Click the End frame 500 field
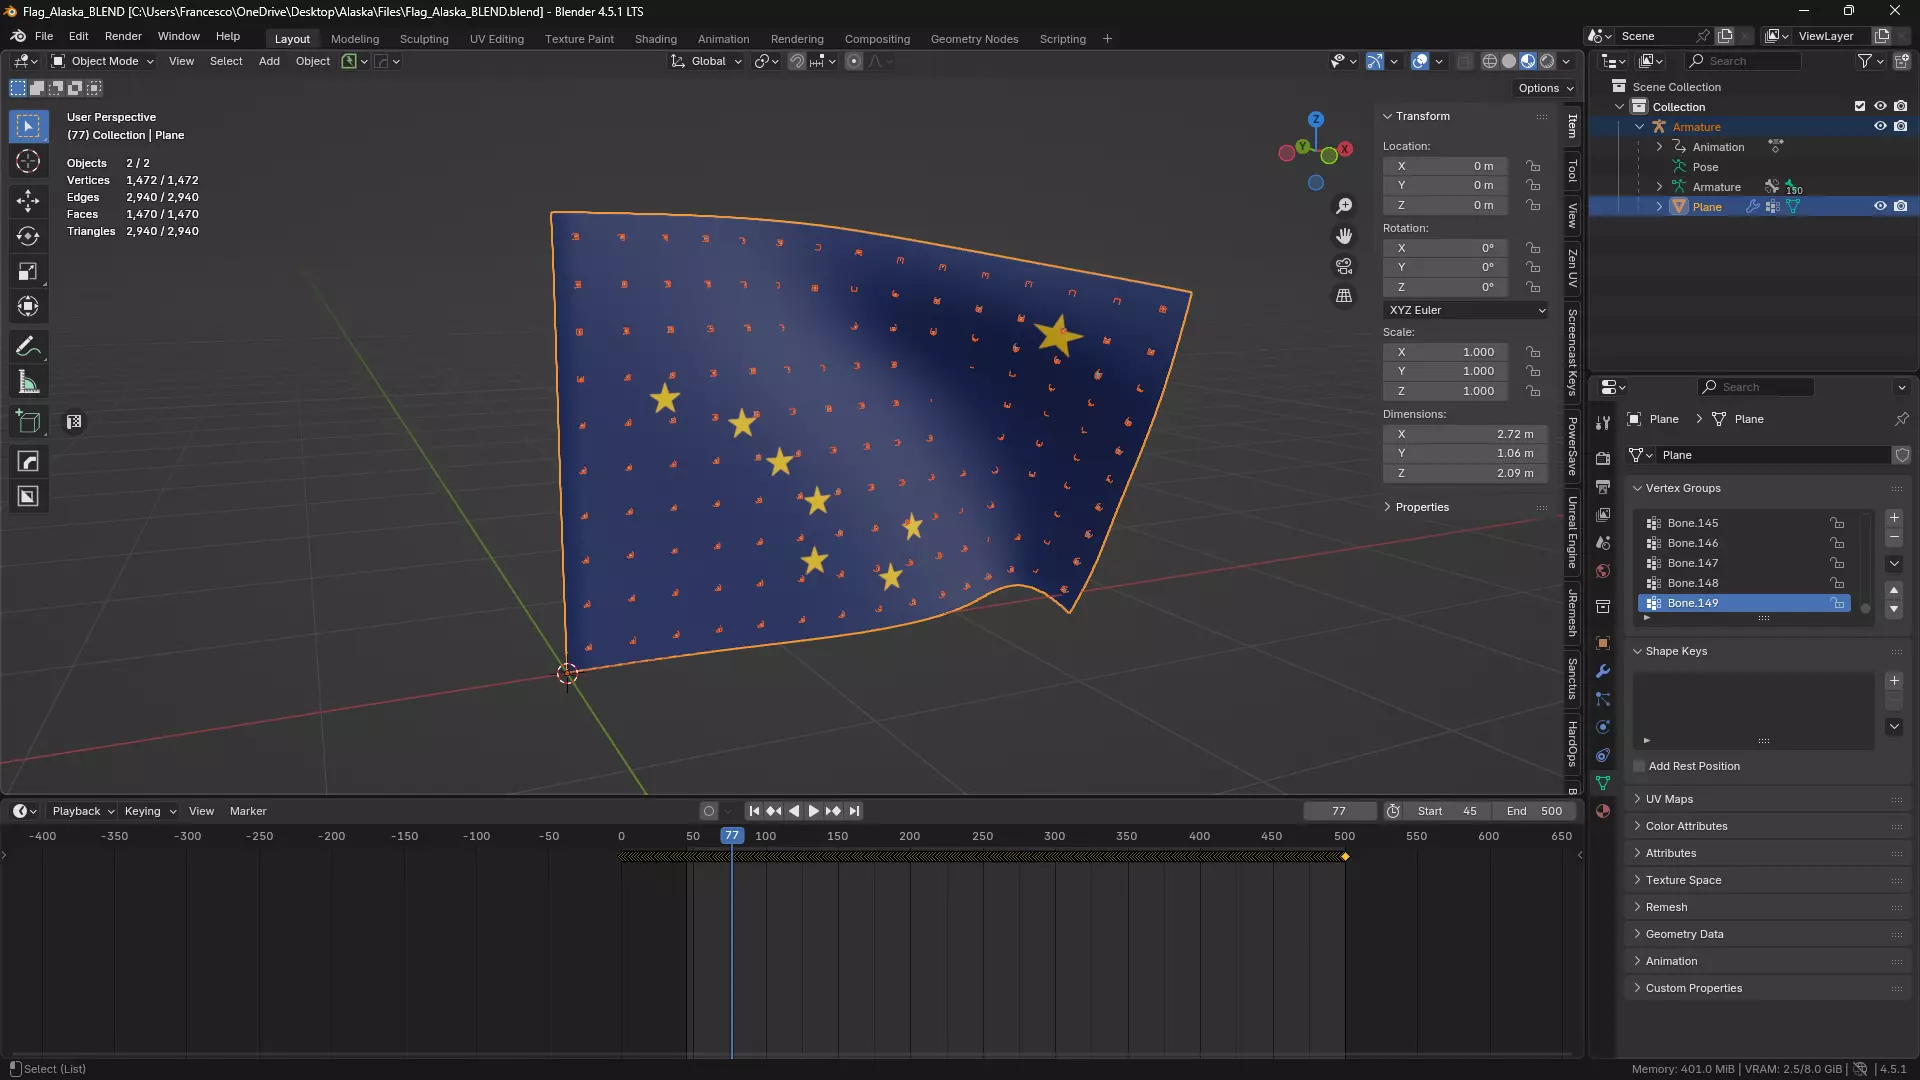The height and width of the screenshot is (1080, 1920). (x=1534, y=811)
